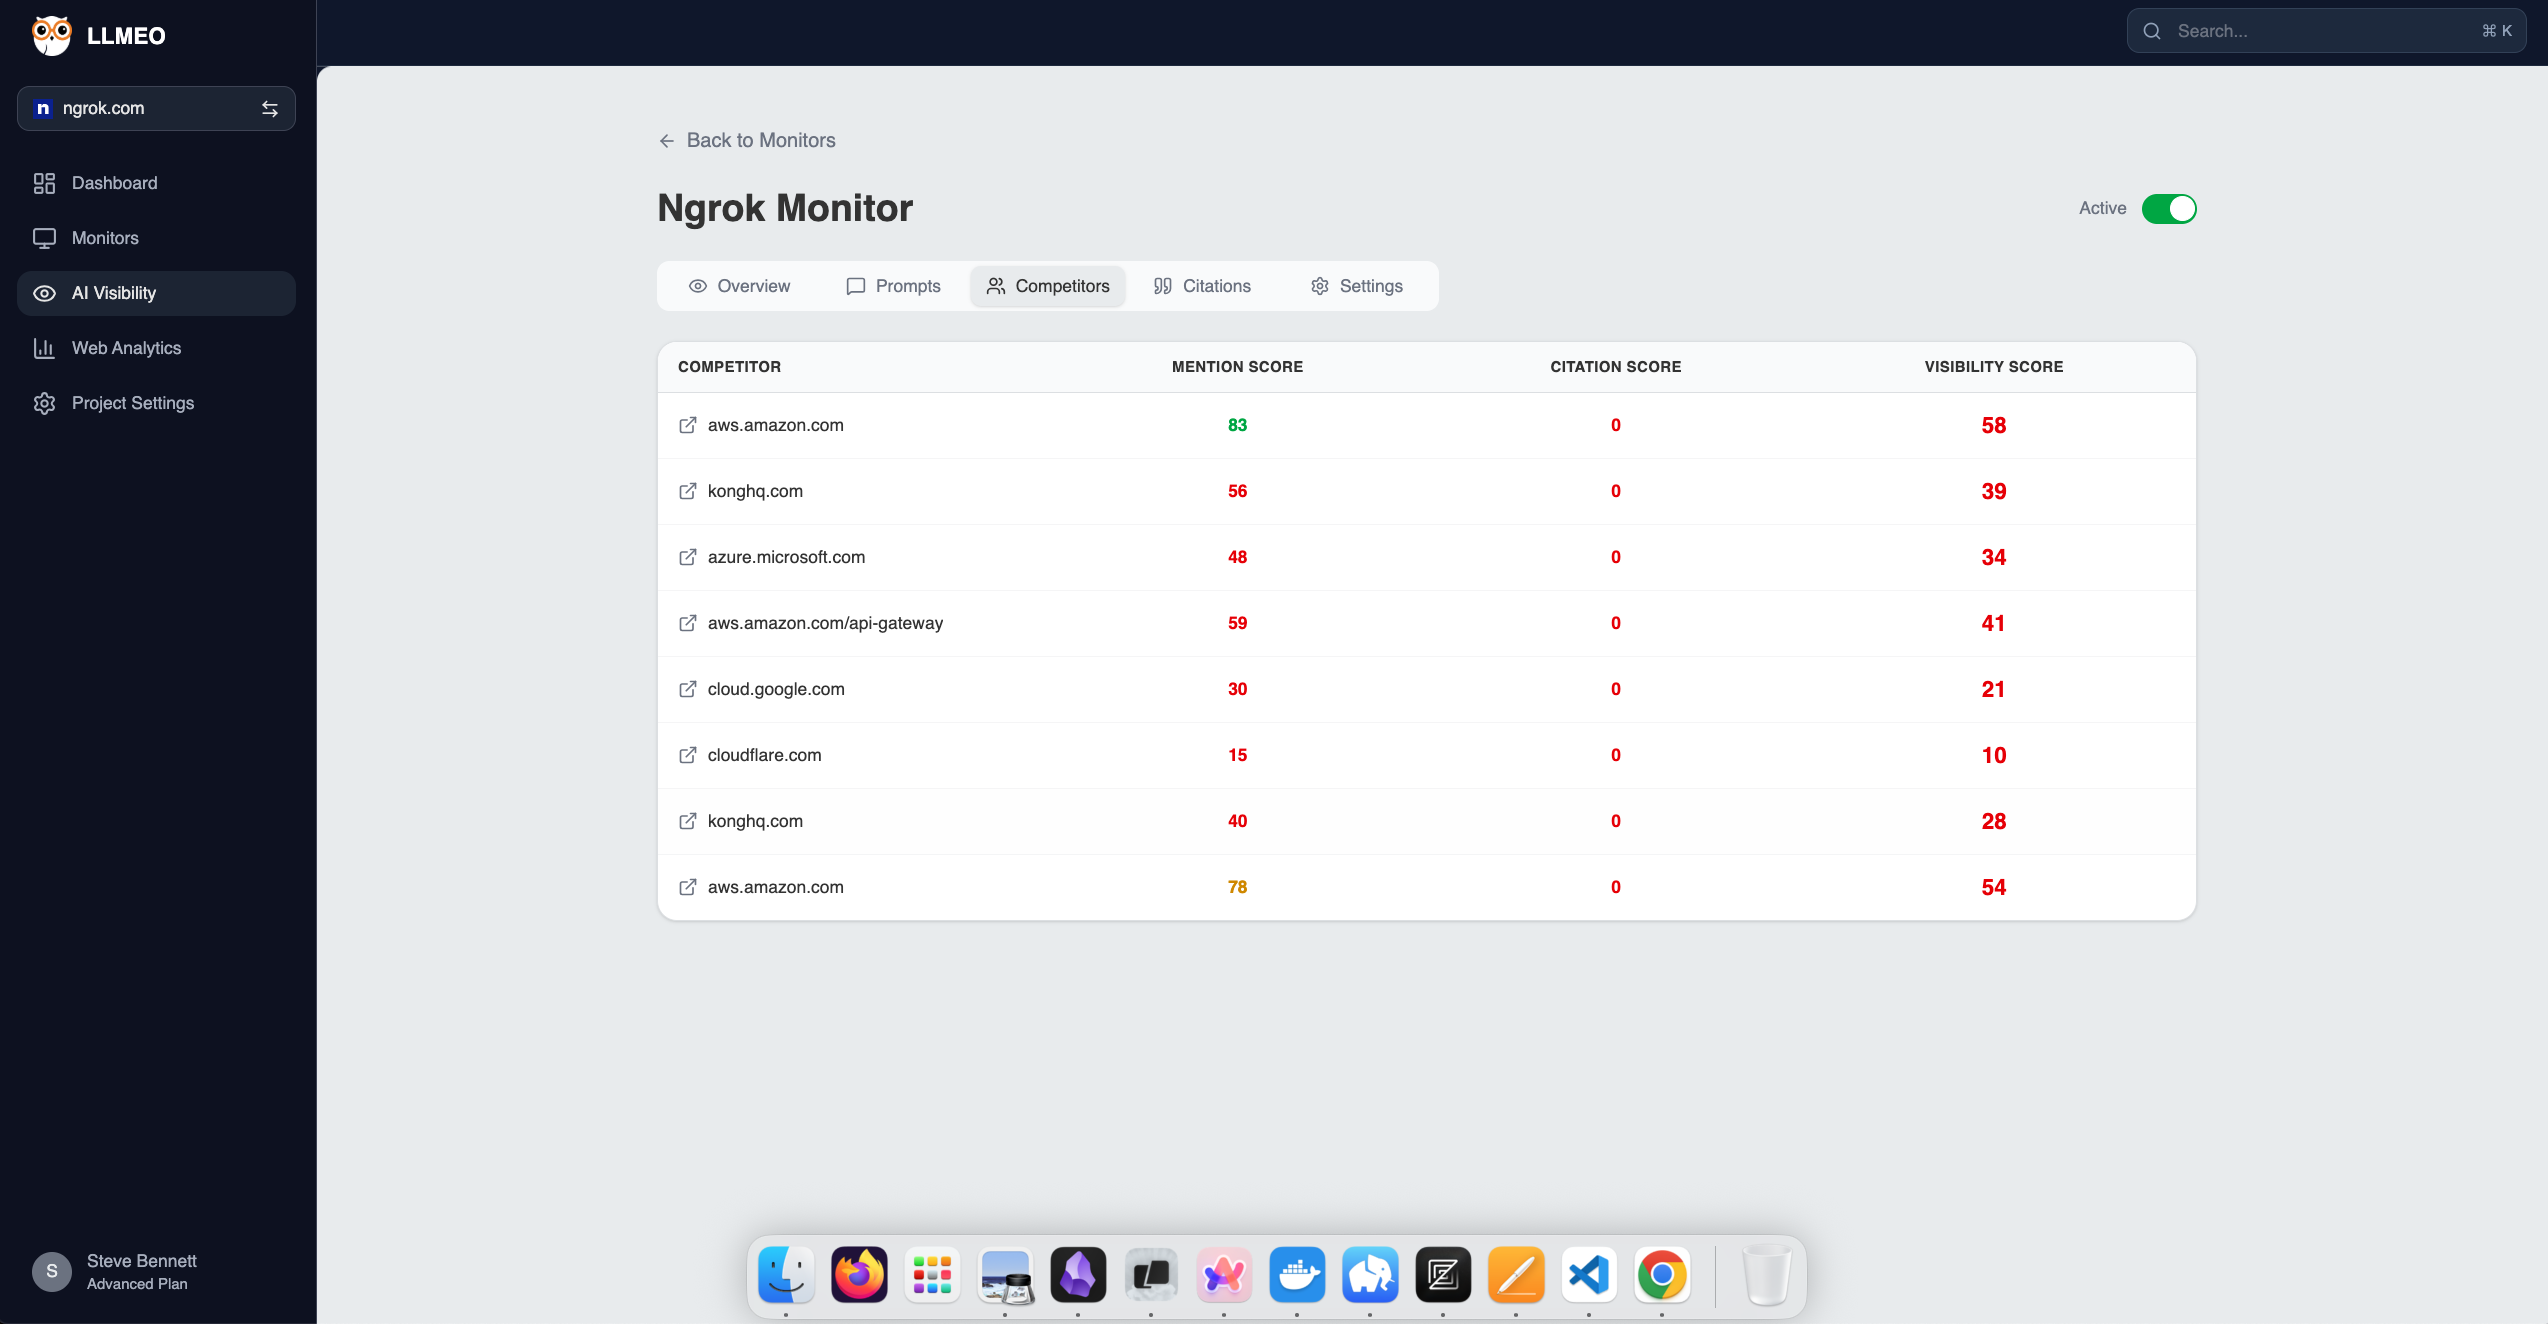The image size is (2548, 1324).
Task: Open Project Settings from the sidebar
Action: (132, 402)
